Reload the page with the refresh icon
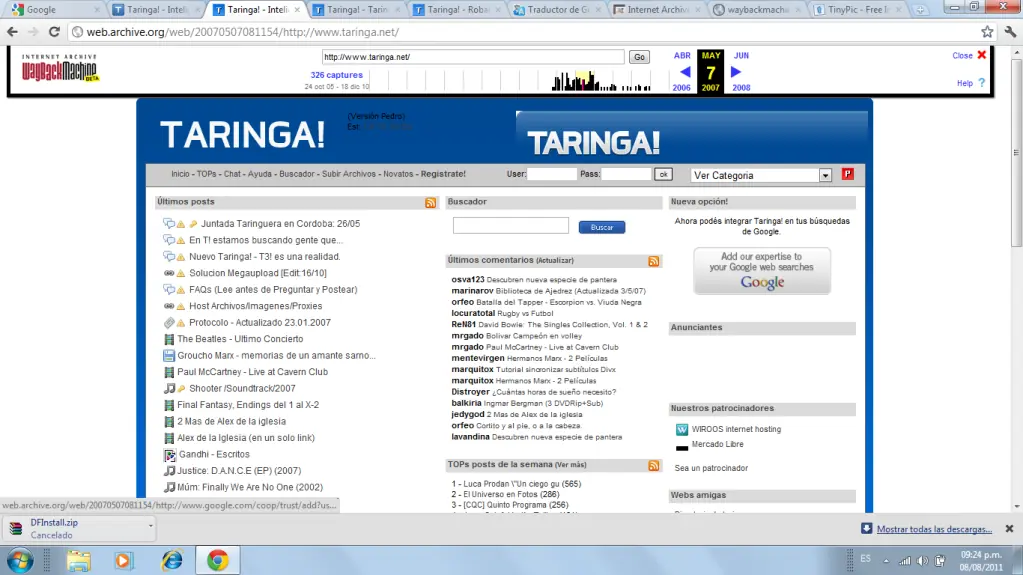This screenshot has width=1023, height=575. [54, 31]
